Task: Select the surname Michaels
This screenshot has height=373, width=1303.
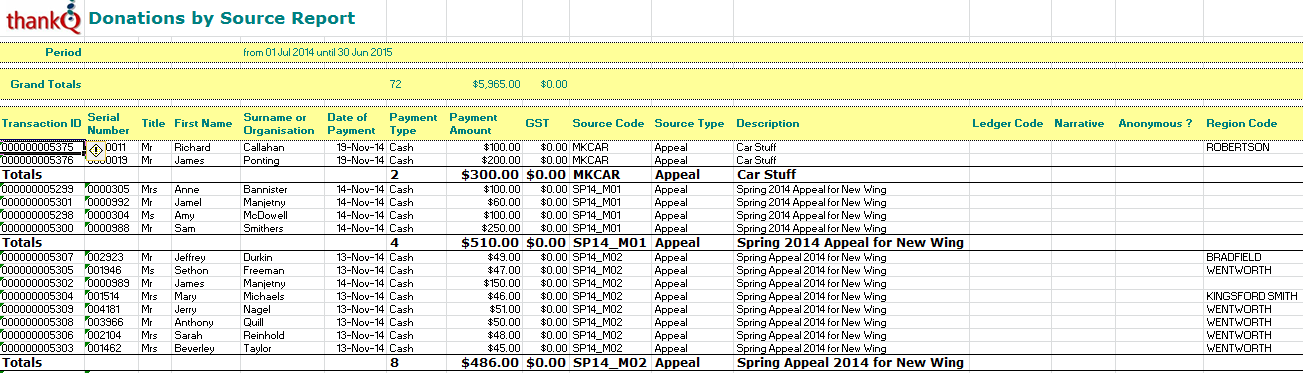Action: [x=263, y=296]
